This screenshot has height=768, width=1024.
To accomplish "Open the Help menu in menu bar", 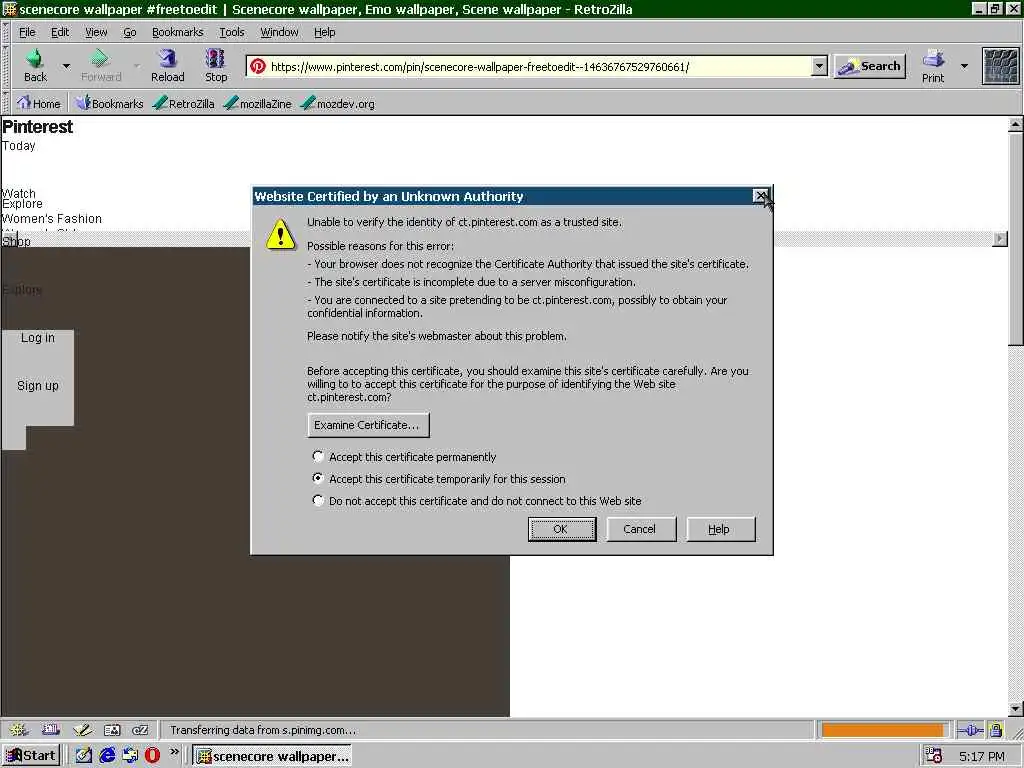I will (x=324, y=32).
